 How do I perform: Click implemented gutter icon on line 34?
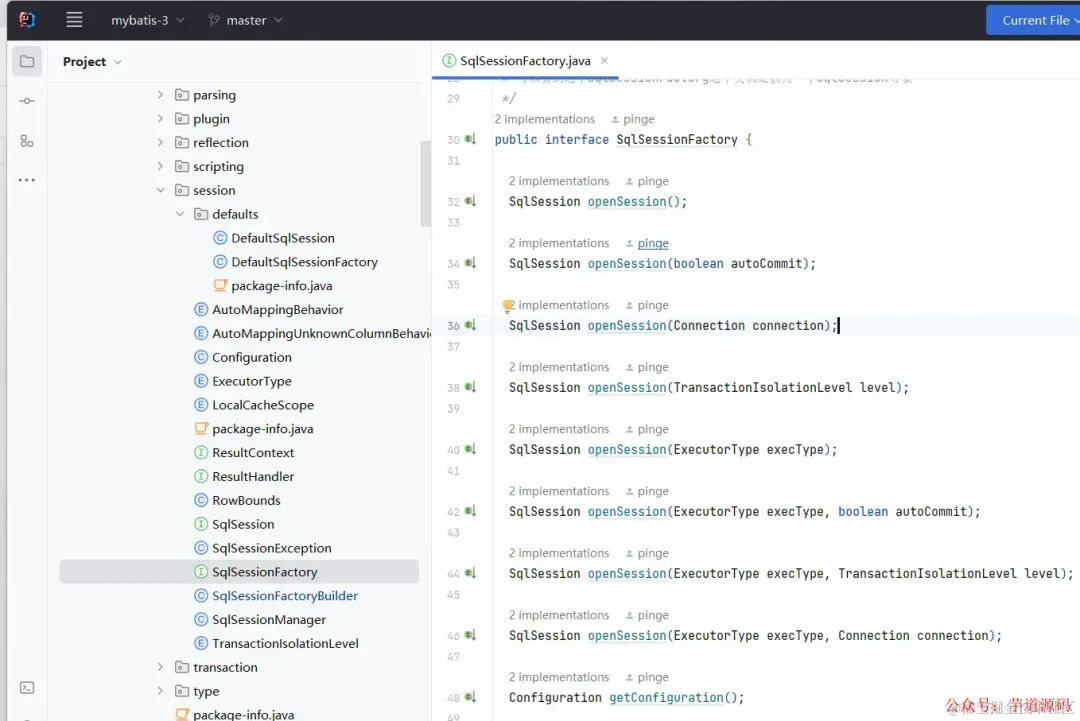pyautogui.click(x=470, y=263)
